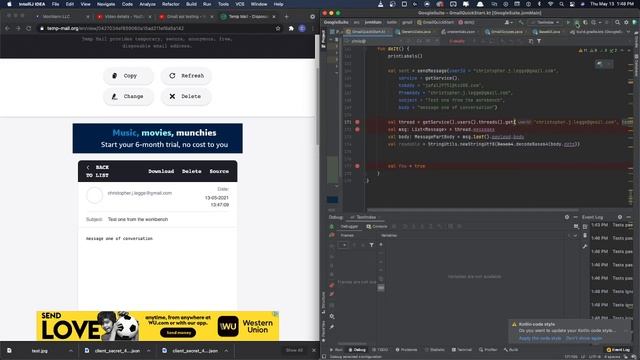Switch to the Debugger tab
Image resolution: width=640 pixels, height=360 pixels.
point(349,227)
